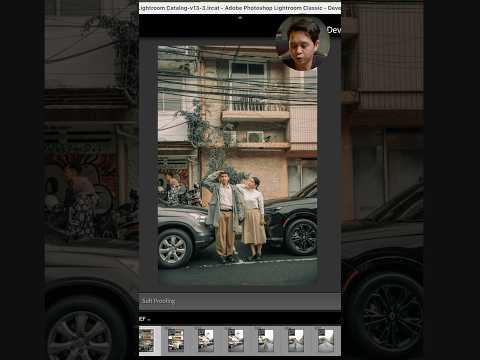The width and height of the screenshot is (480, 360).
Task: Collapse the top panel using the small triangle arrow
Action: click(240, 18)
